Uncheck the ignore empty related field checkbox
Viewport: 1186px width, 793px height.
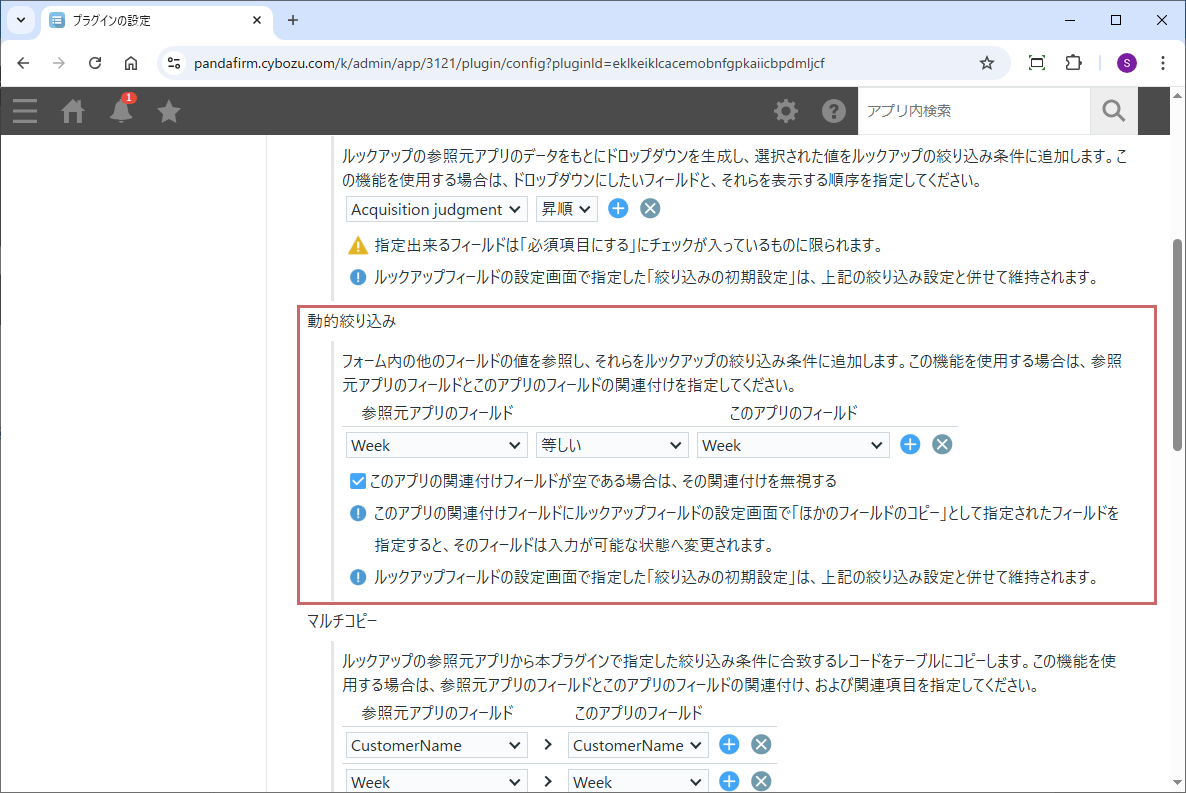click(x=358, y=481)
